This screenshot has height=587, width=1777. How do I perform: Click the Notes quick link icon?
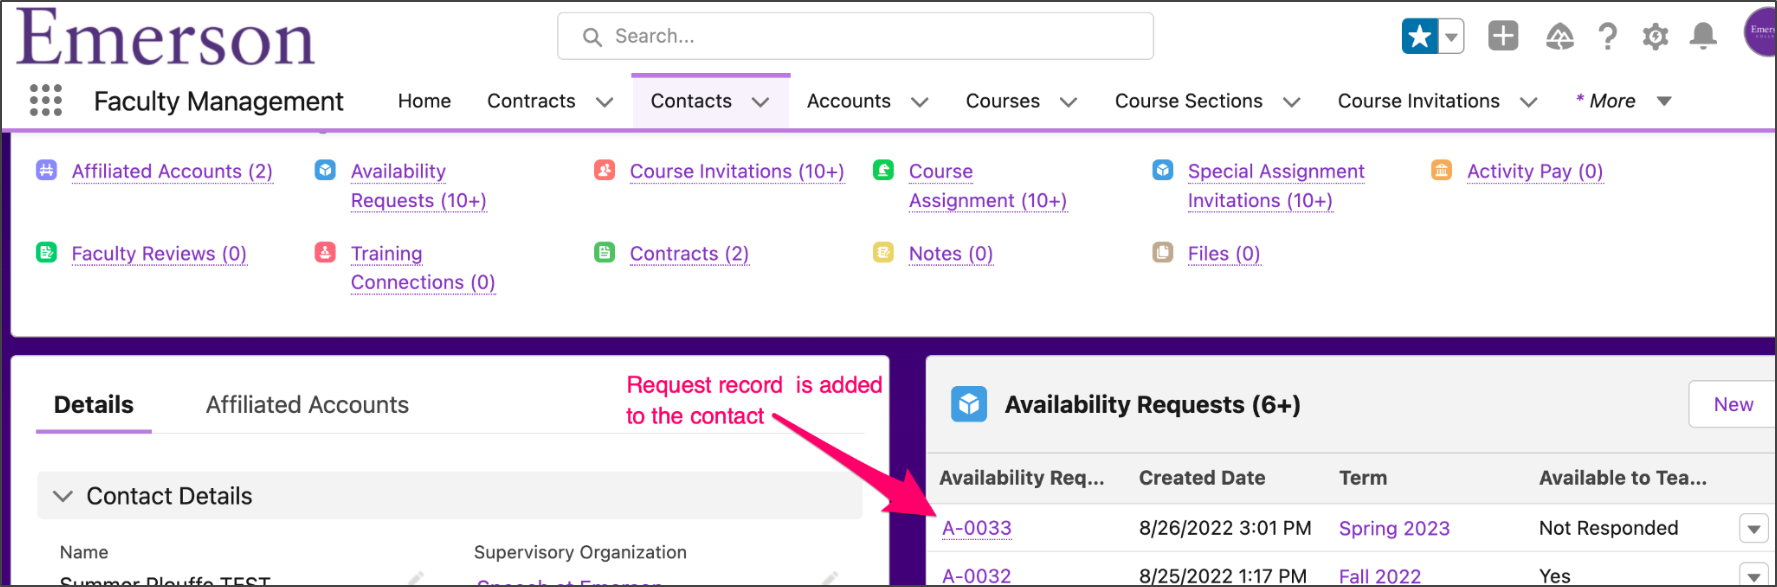pyautogui.click(x=884, y=252)
